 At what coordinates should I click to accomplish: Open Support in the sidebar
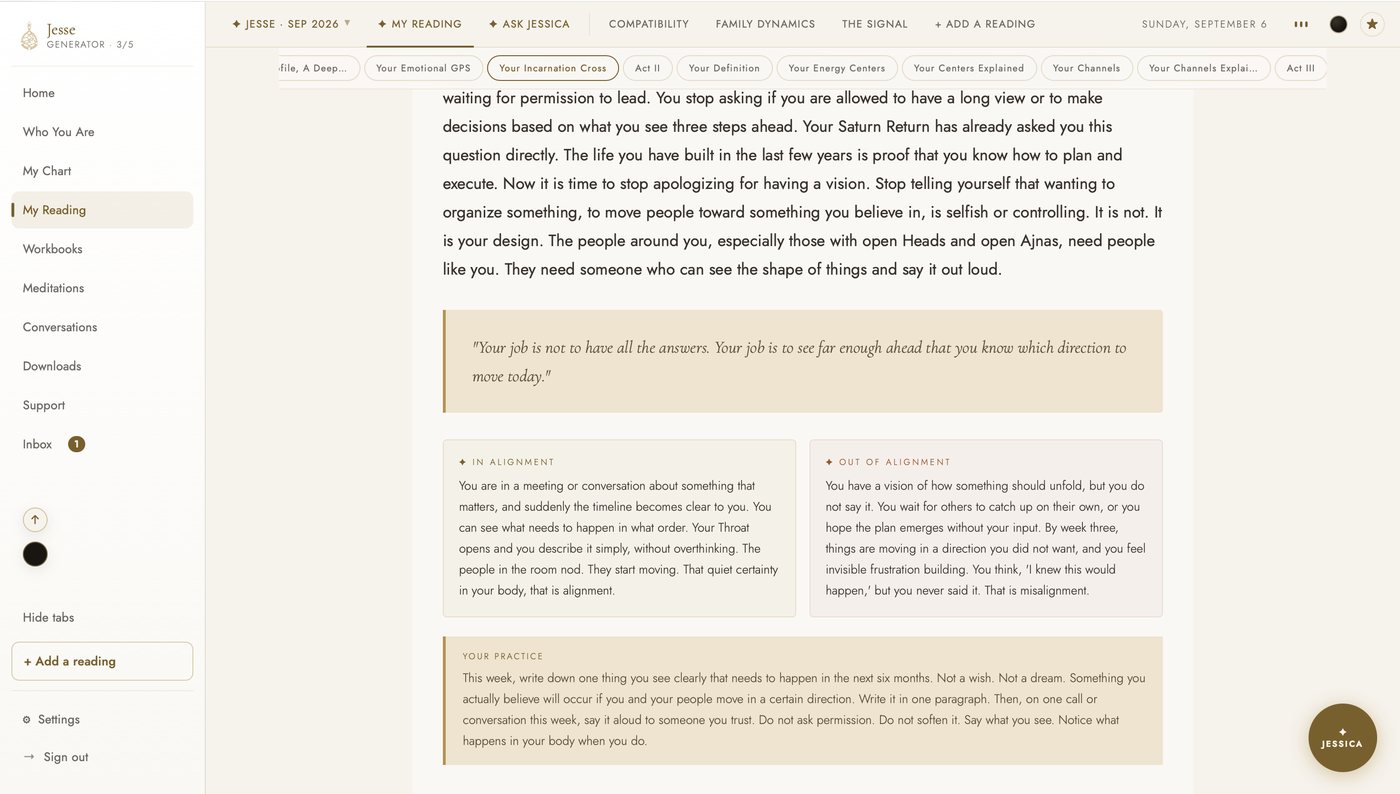pos(102,405)
